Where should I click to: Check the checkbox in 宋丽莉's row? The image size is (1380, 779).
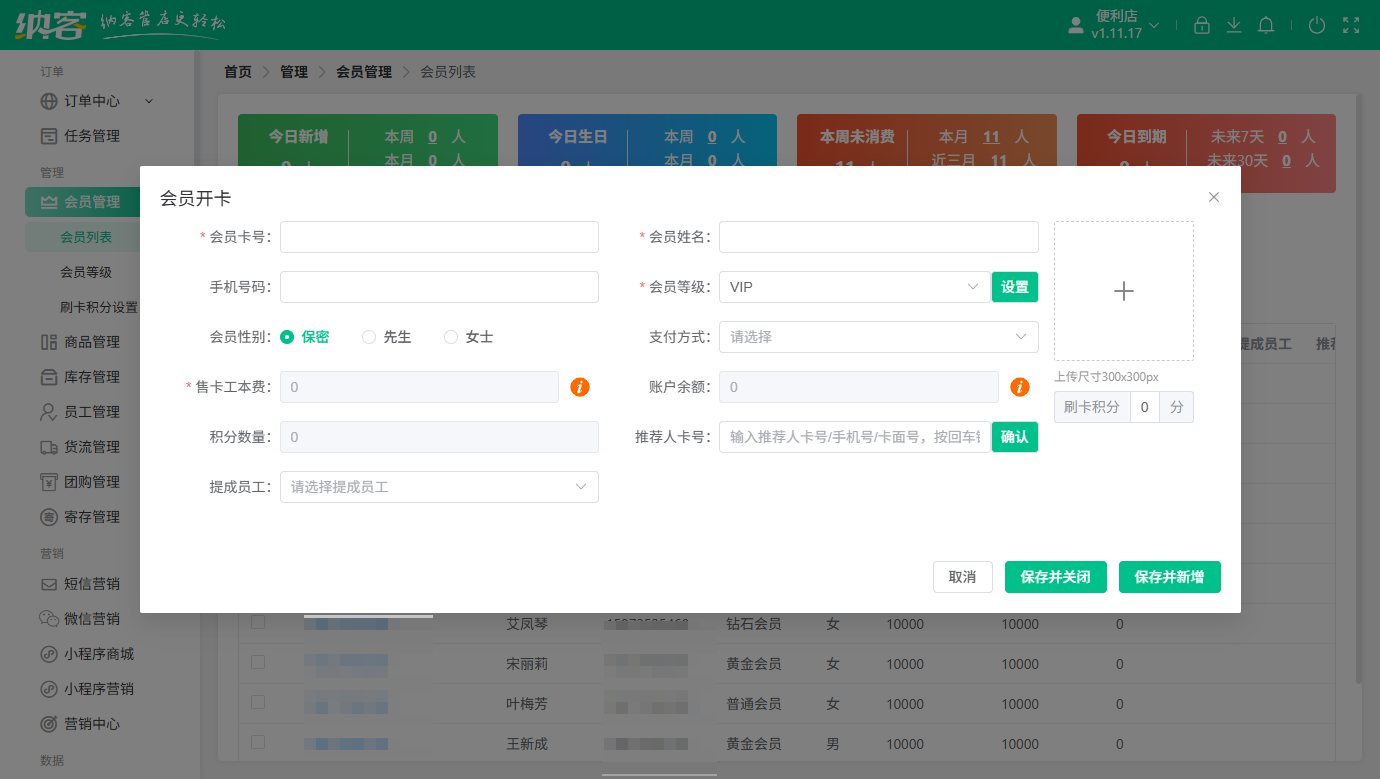[x=258, y=662]
